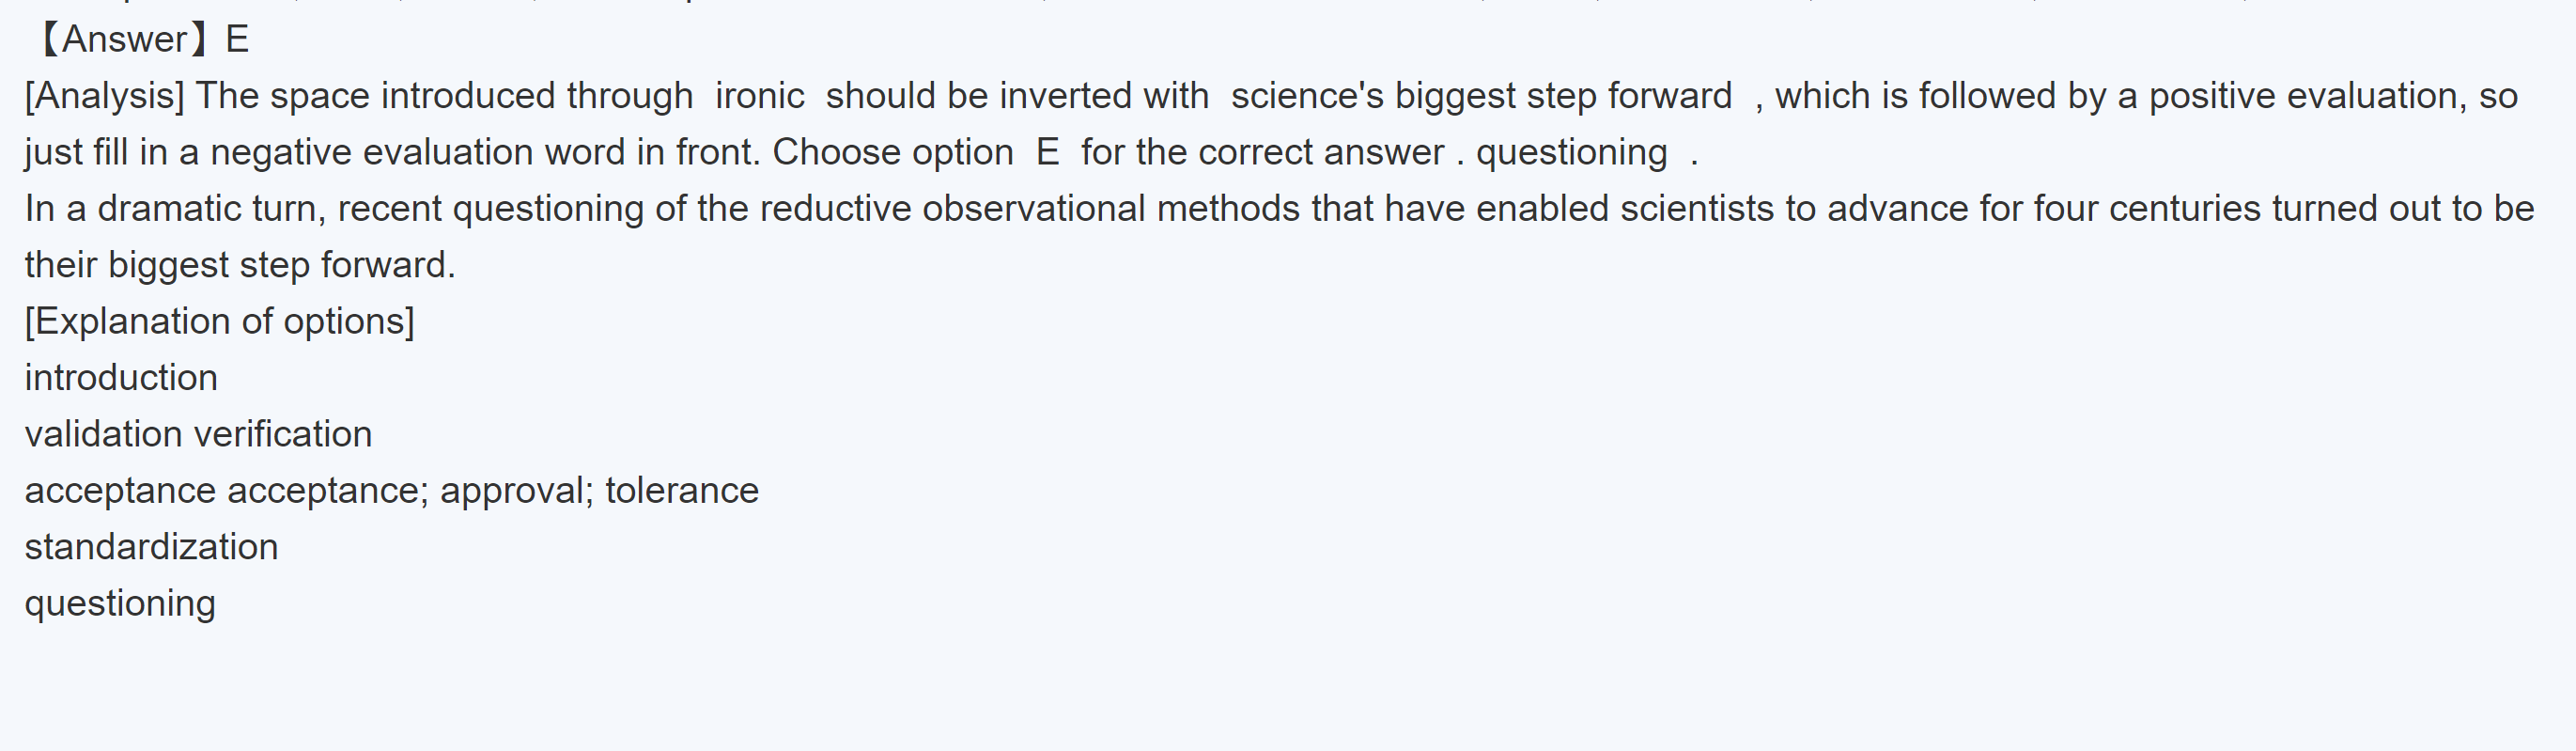Click the phrase 'science's biggest step forward'
Viewport: 2576px width, 751px height.
click(1480, 96)
